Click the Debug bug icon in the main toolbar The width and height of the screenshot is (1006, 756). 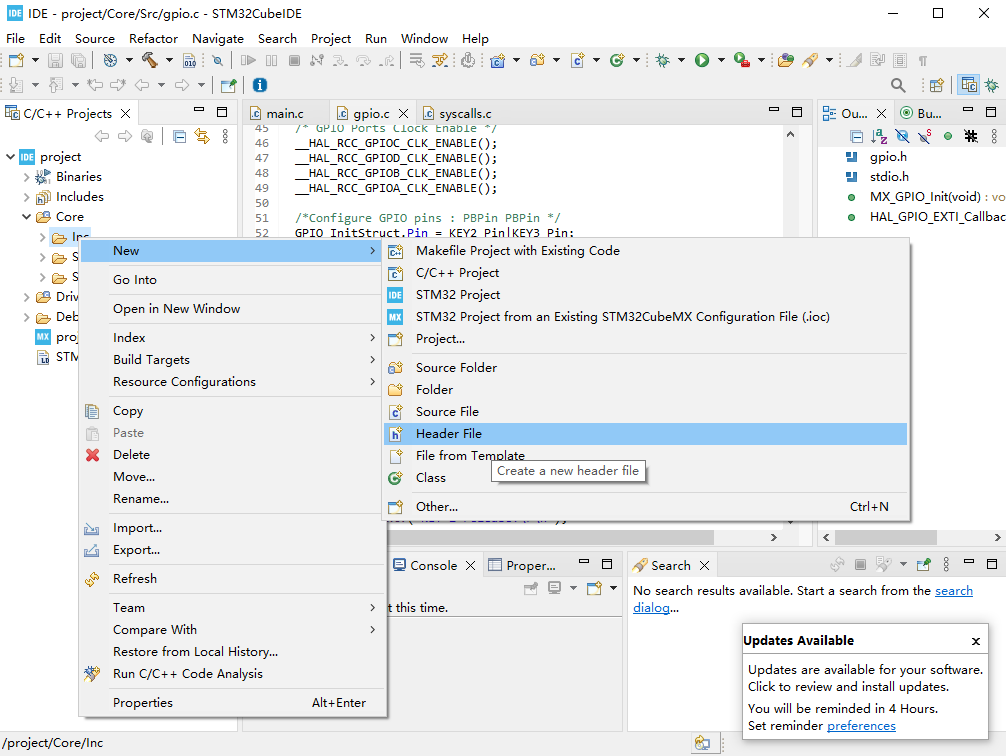click(663, 60)
